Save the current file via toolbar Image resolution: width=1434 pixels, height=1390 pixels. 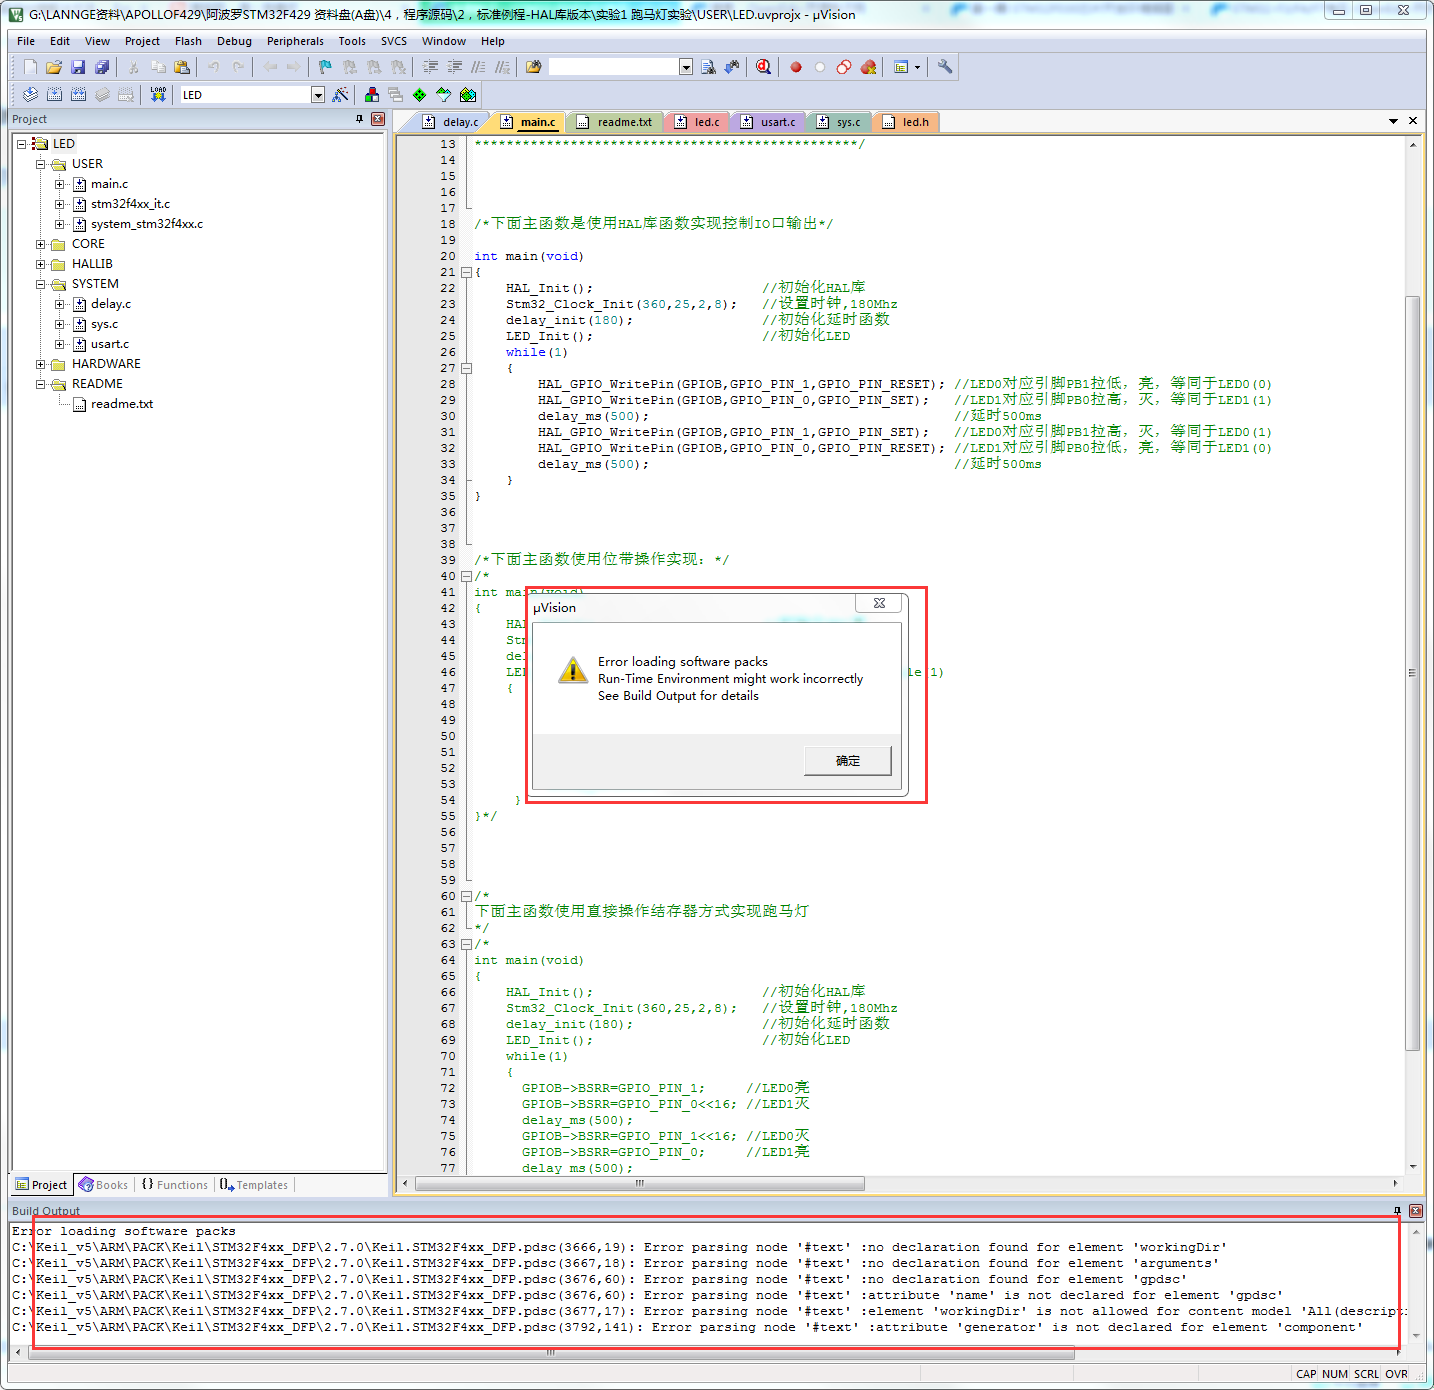(78, 67)
